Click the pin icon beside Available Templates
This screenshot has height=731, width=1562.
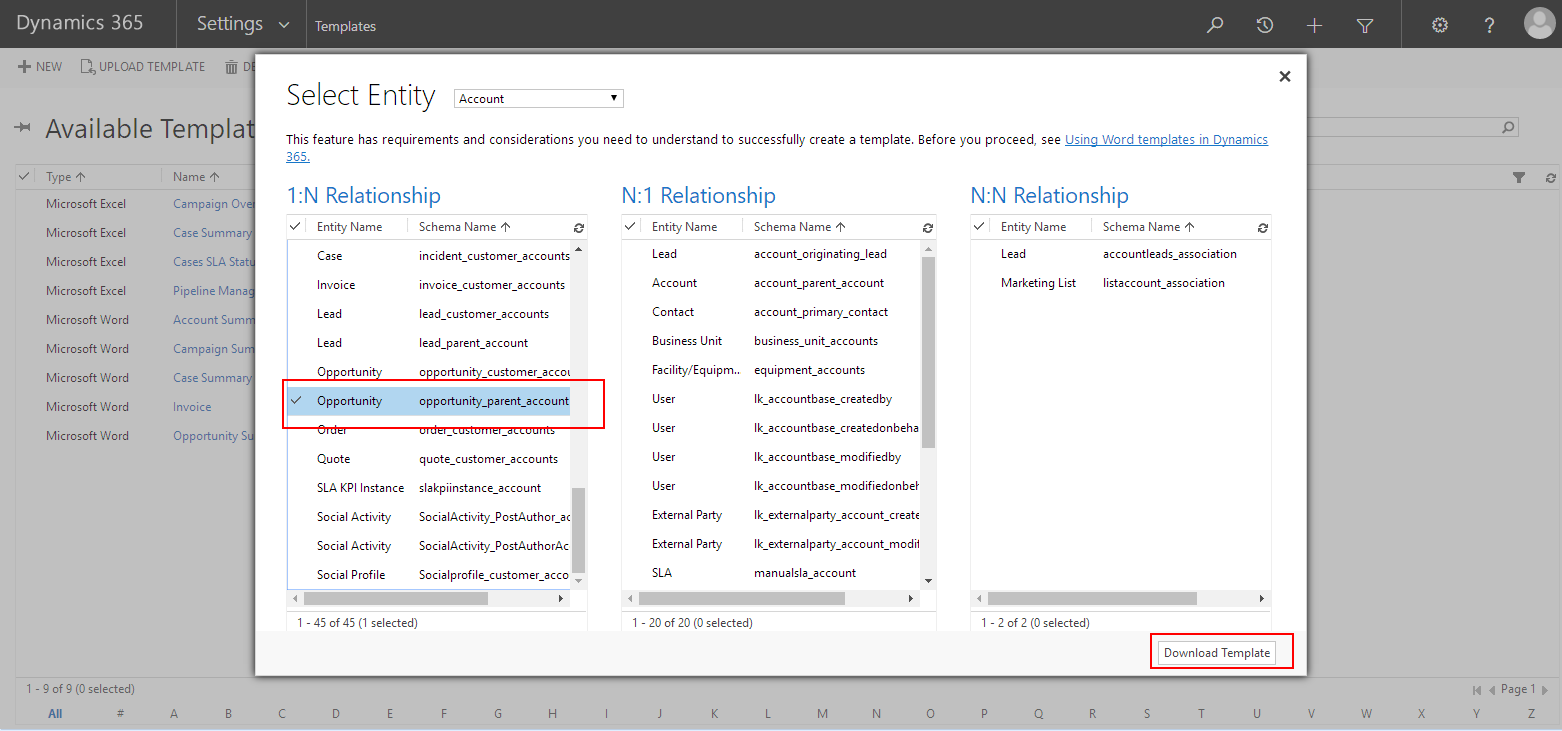coord(24,128)
